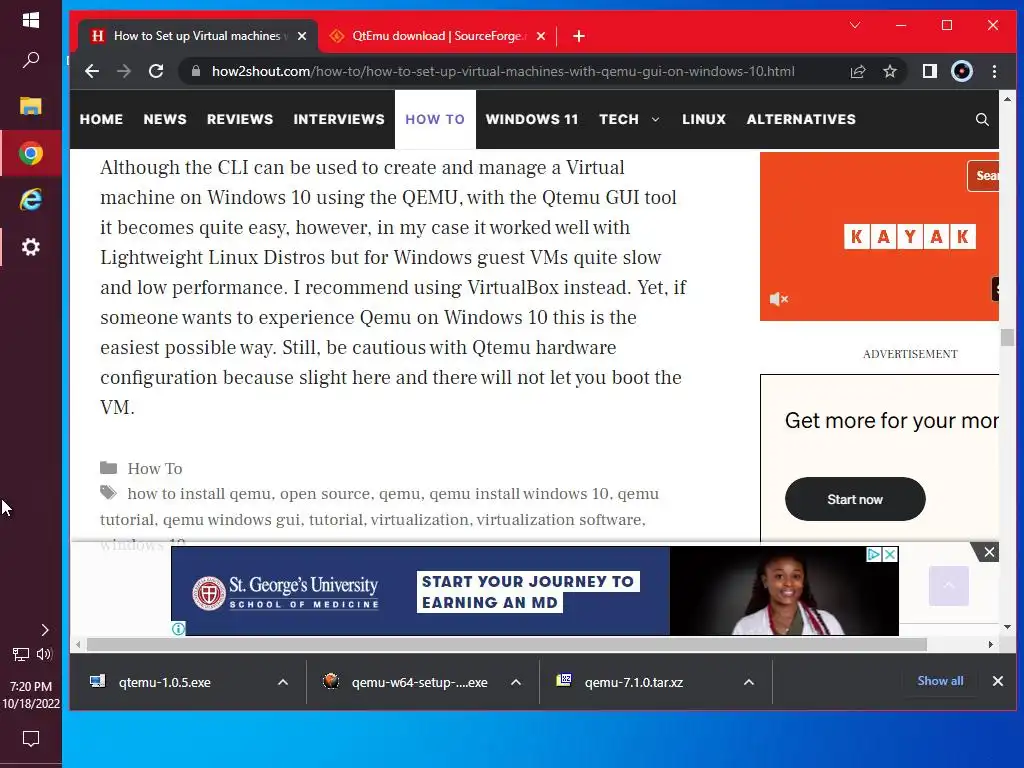The width and height of the screenshot is (1024, 768).
Task: Go forward in browser history
Action: click(x=123, y=71)
